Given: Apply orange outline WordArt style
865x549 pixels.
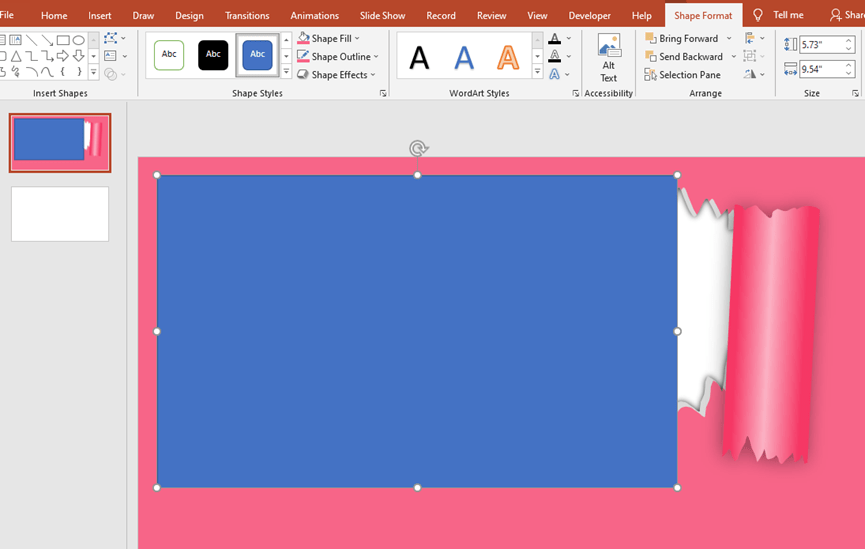Looking at the screenshot, I should [x=508, y=57].
